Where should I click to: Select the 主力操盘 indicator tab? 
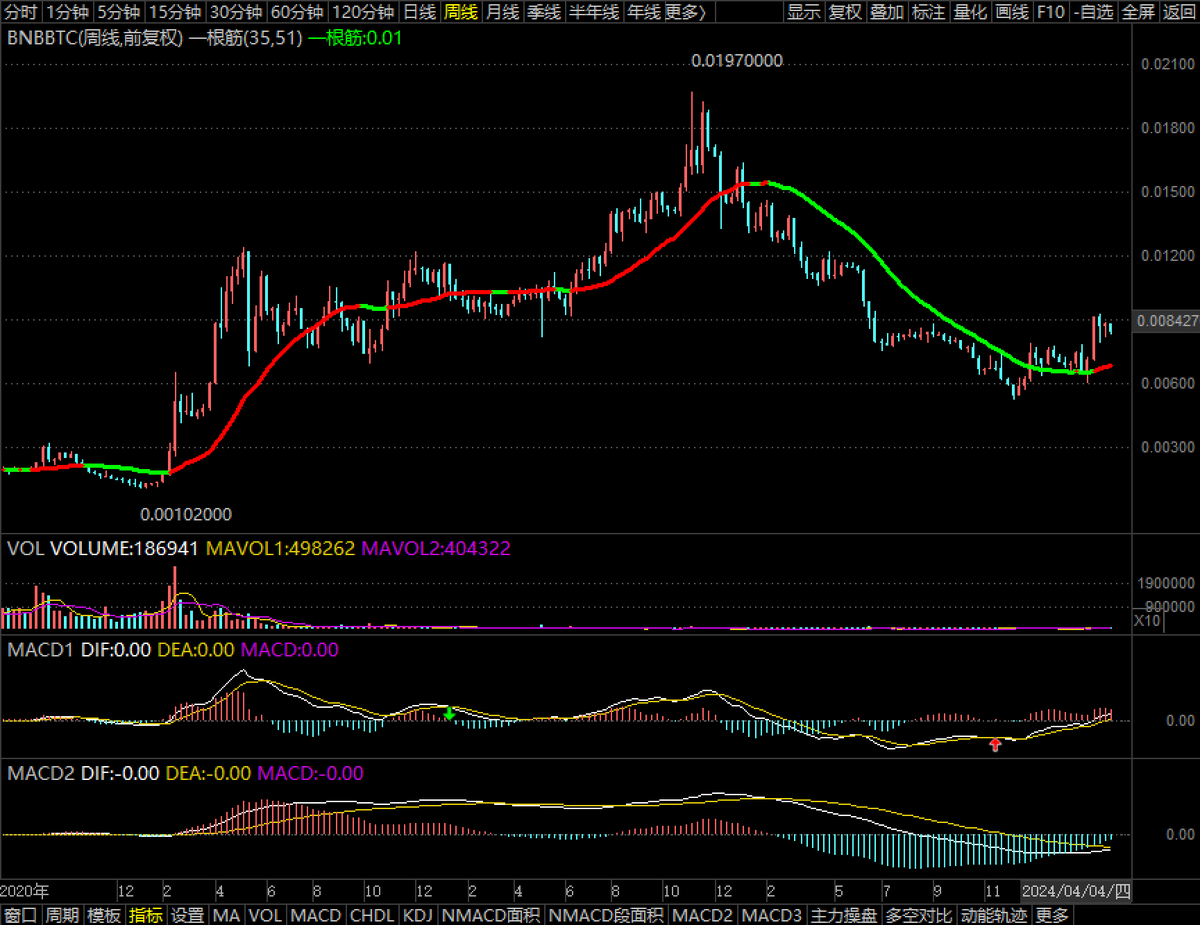pyautogui.click(x=843, y=915)
